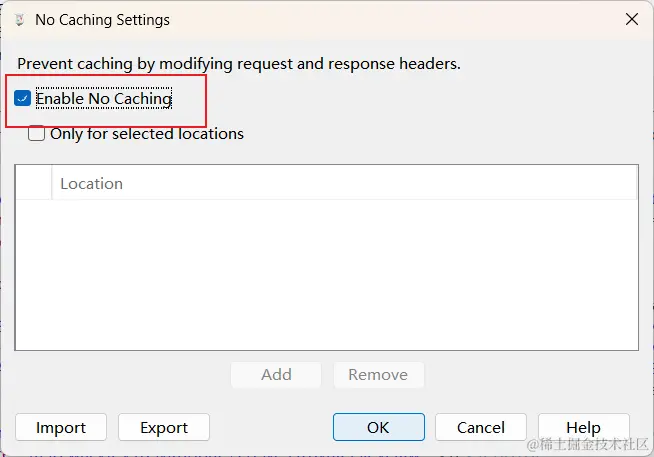
Task: Click the "No Caching Settings" window title
Action: [x=102, y=20]
